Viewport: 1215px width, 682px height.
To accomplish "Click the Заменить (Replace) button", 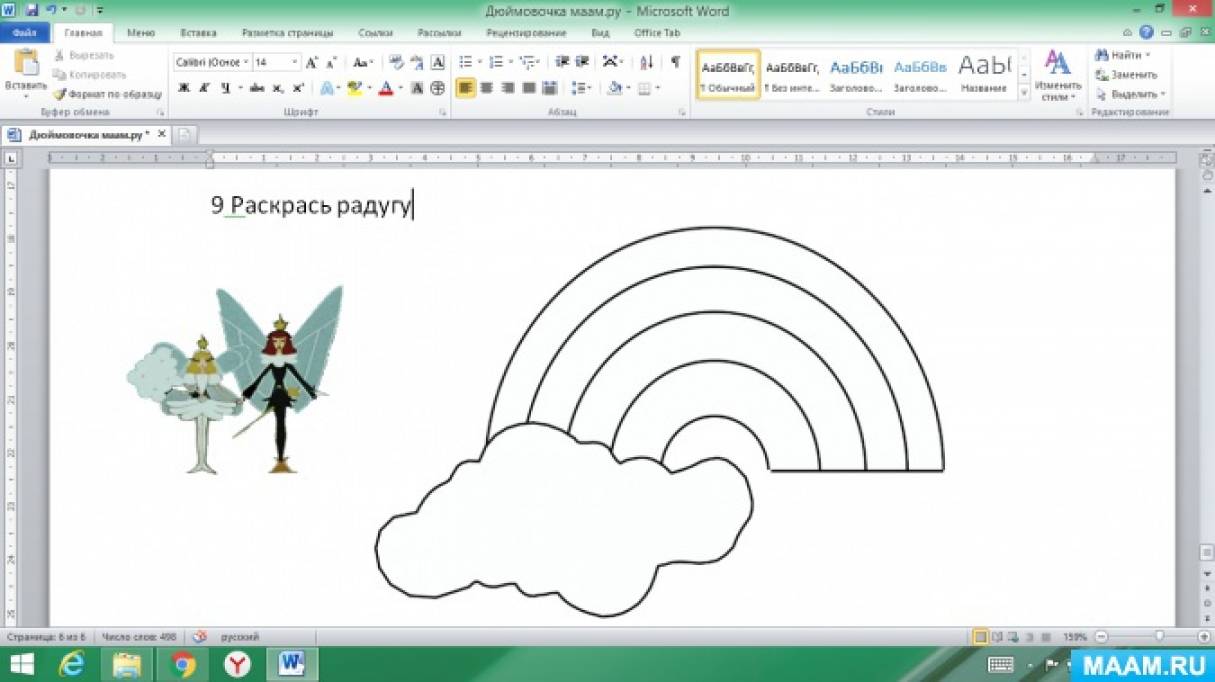I will pos(1127,75).
